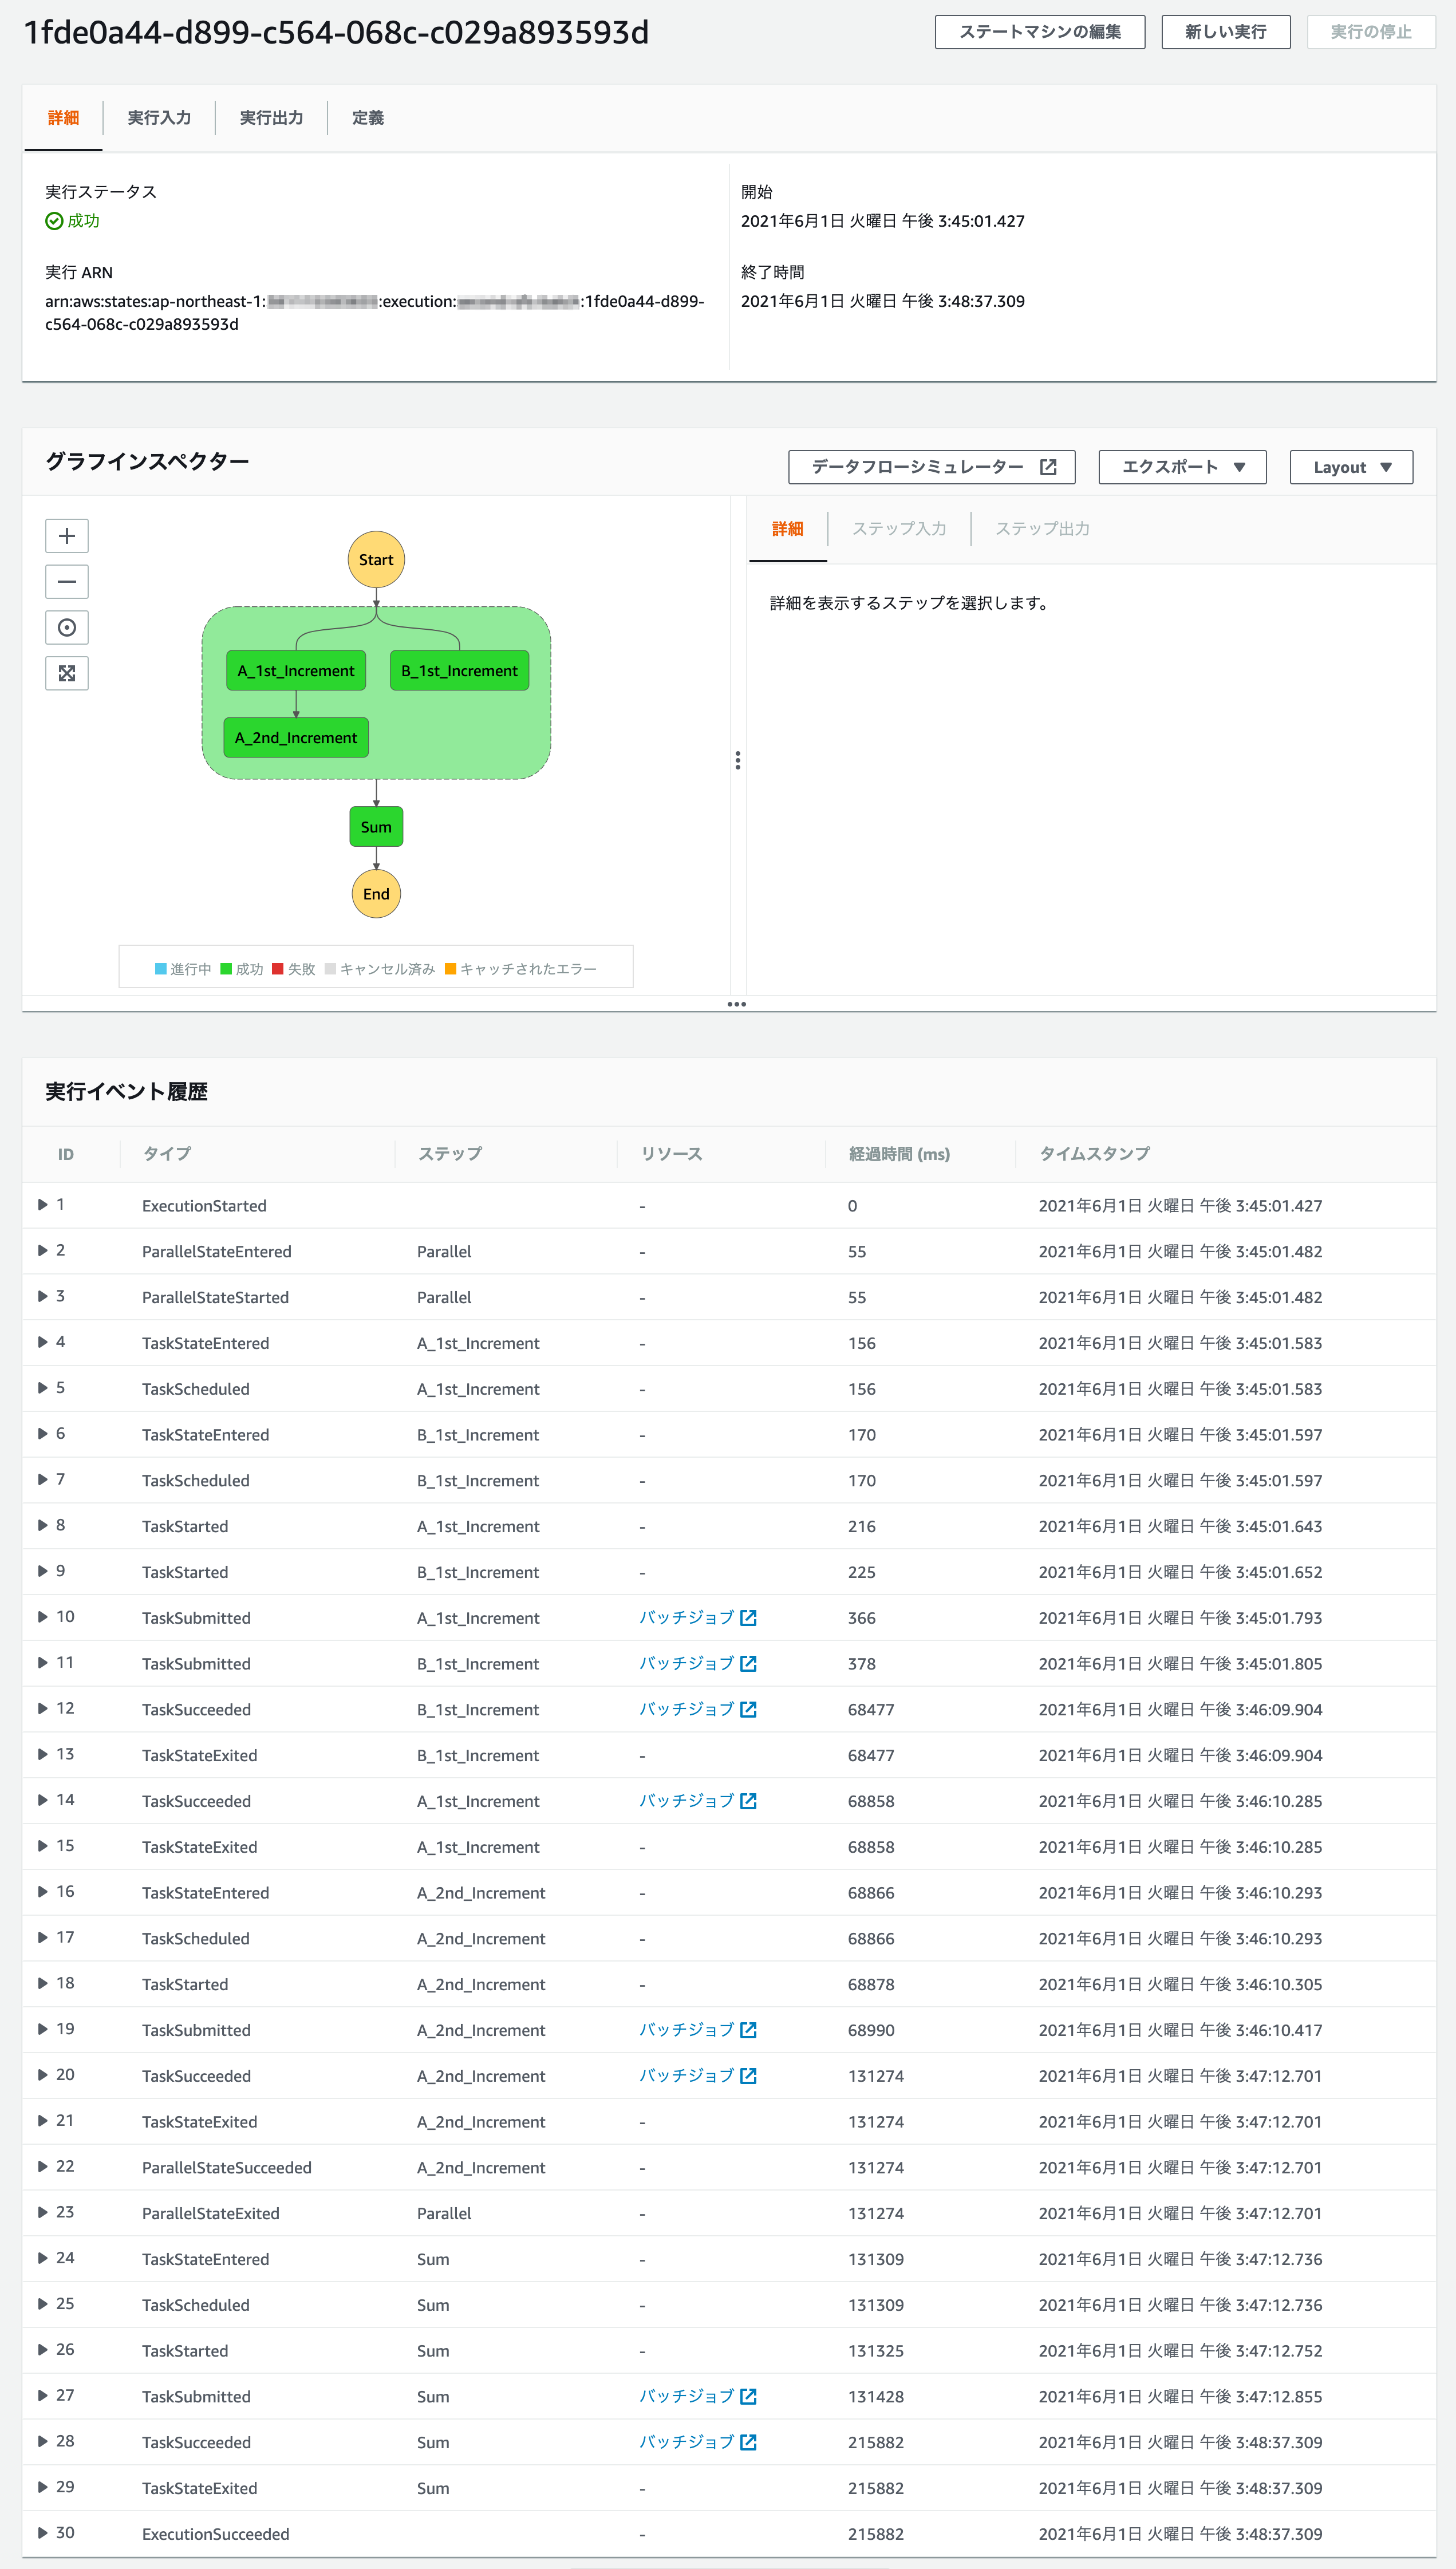Click the vertical panel splitter handle dots
This screenshot has width=1456, height=2569.
738,761
